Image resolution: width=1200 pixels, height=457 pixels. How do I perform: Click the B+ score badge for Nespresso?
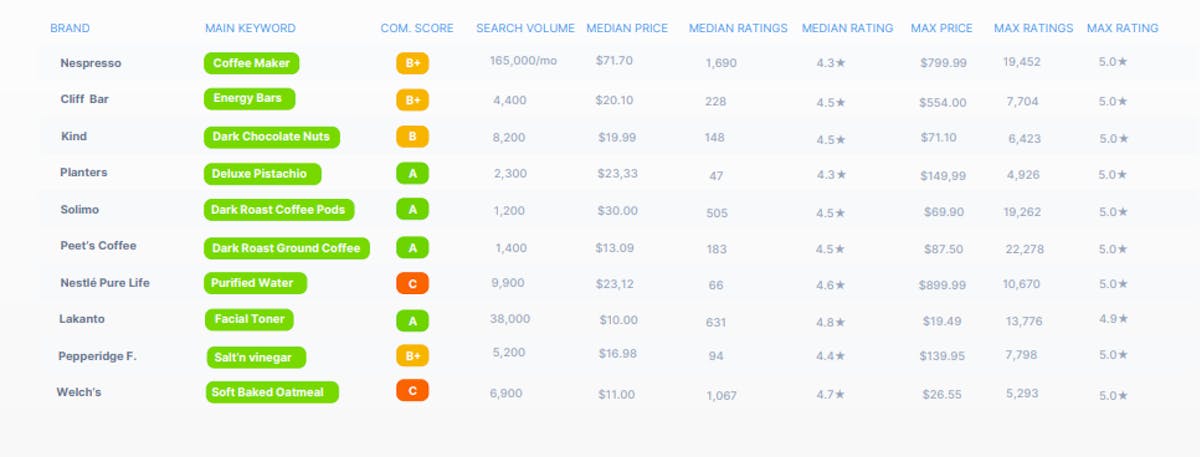point(412,63)
